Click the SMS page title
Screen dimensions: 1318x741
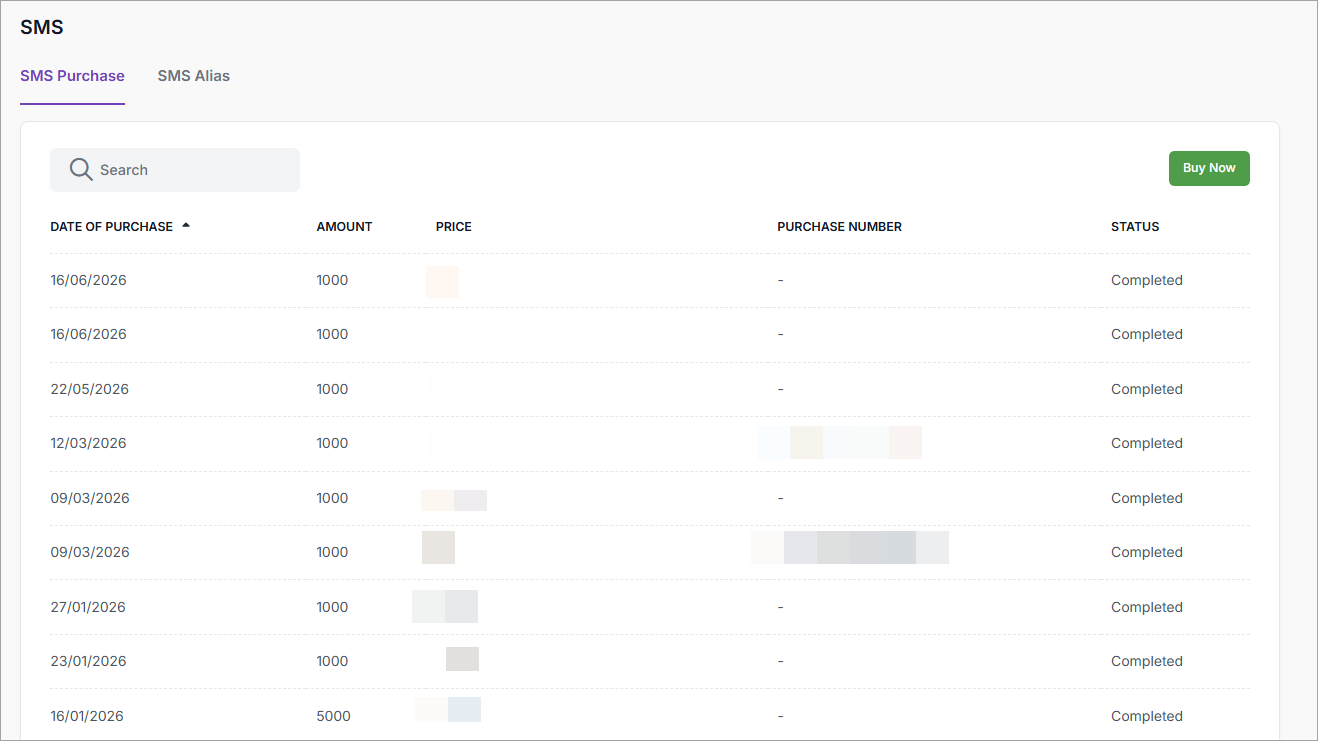(x=42, y=28)
